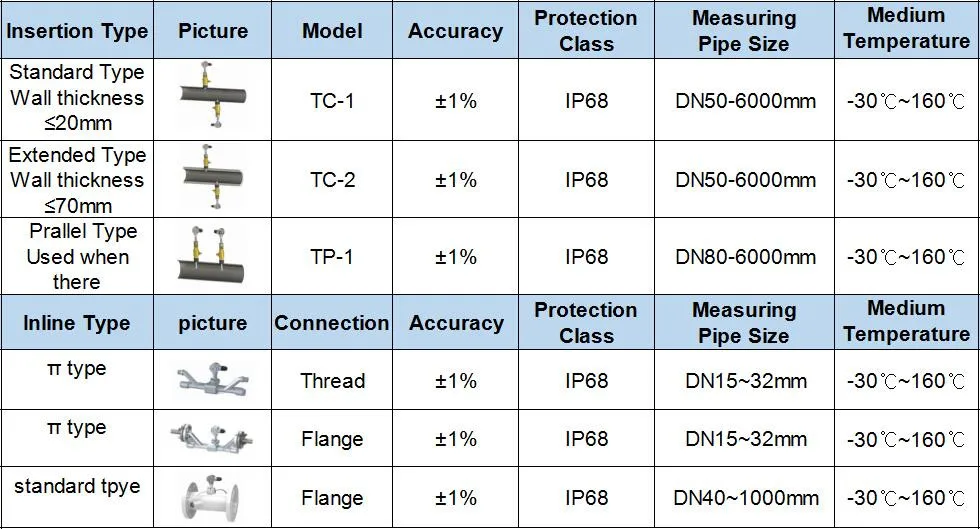Click the TC-1 model cell
This screenshot has height=529, width=980.
tap(332, 101)
